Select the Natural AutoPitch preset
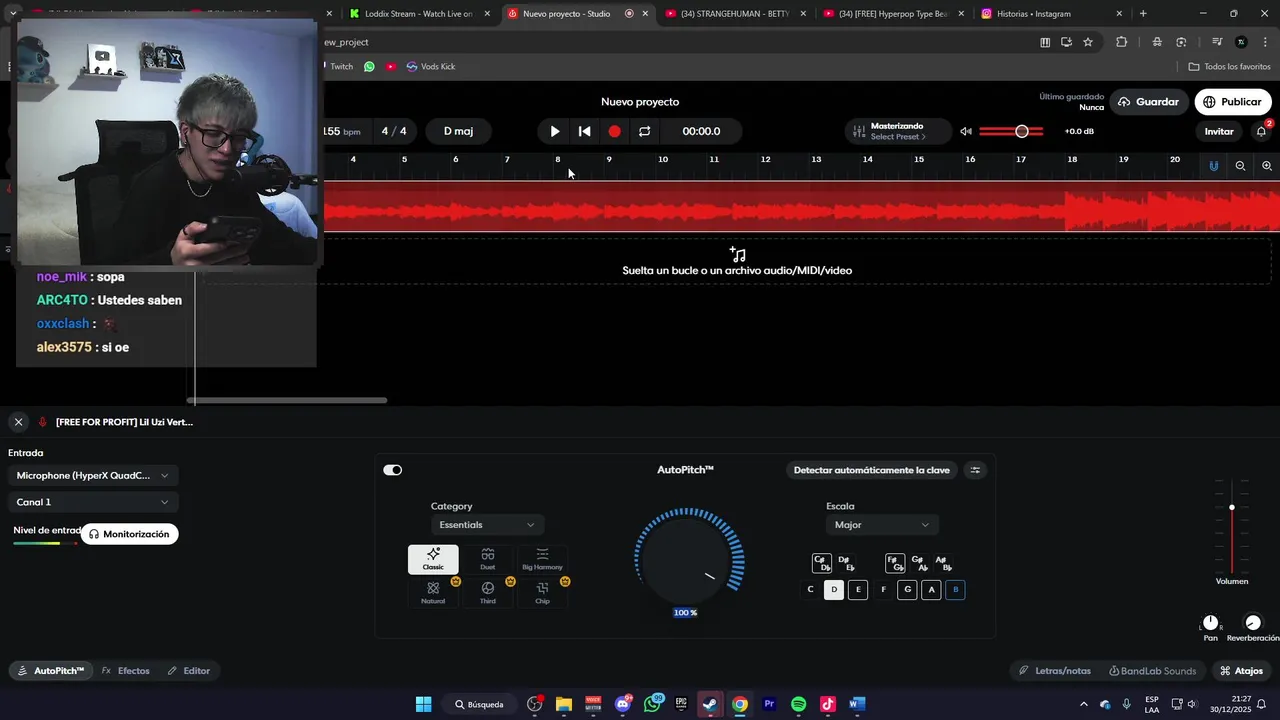The image size is (1280, 720). coord(433,593)
